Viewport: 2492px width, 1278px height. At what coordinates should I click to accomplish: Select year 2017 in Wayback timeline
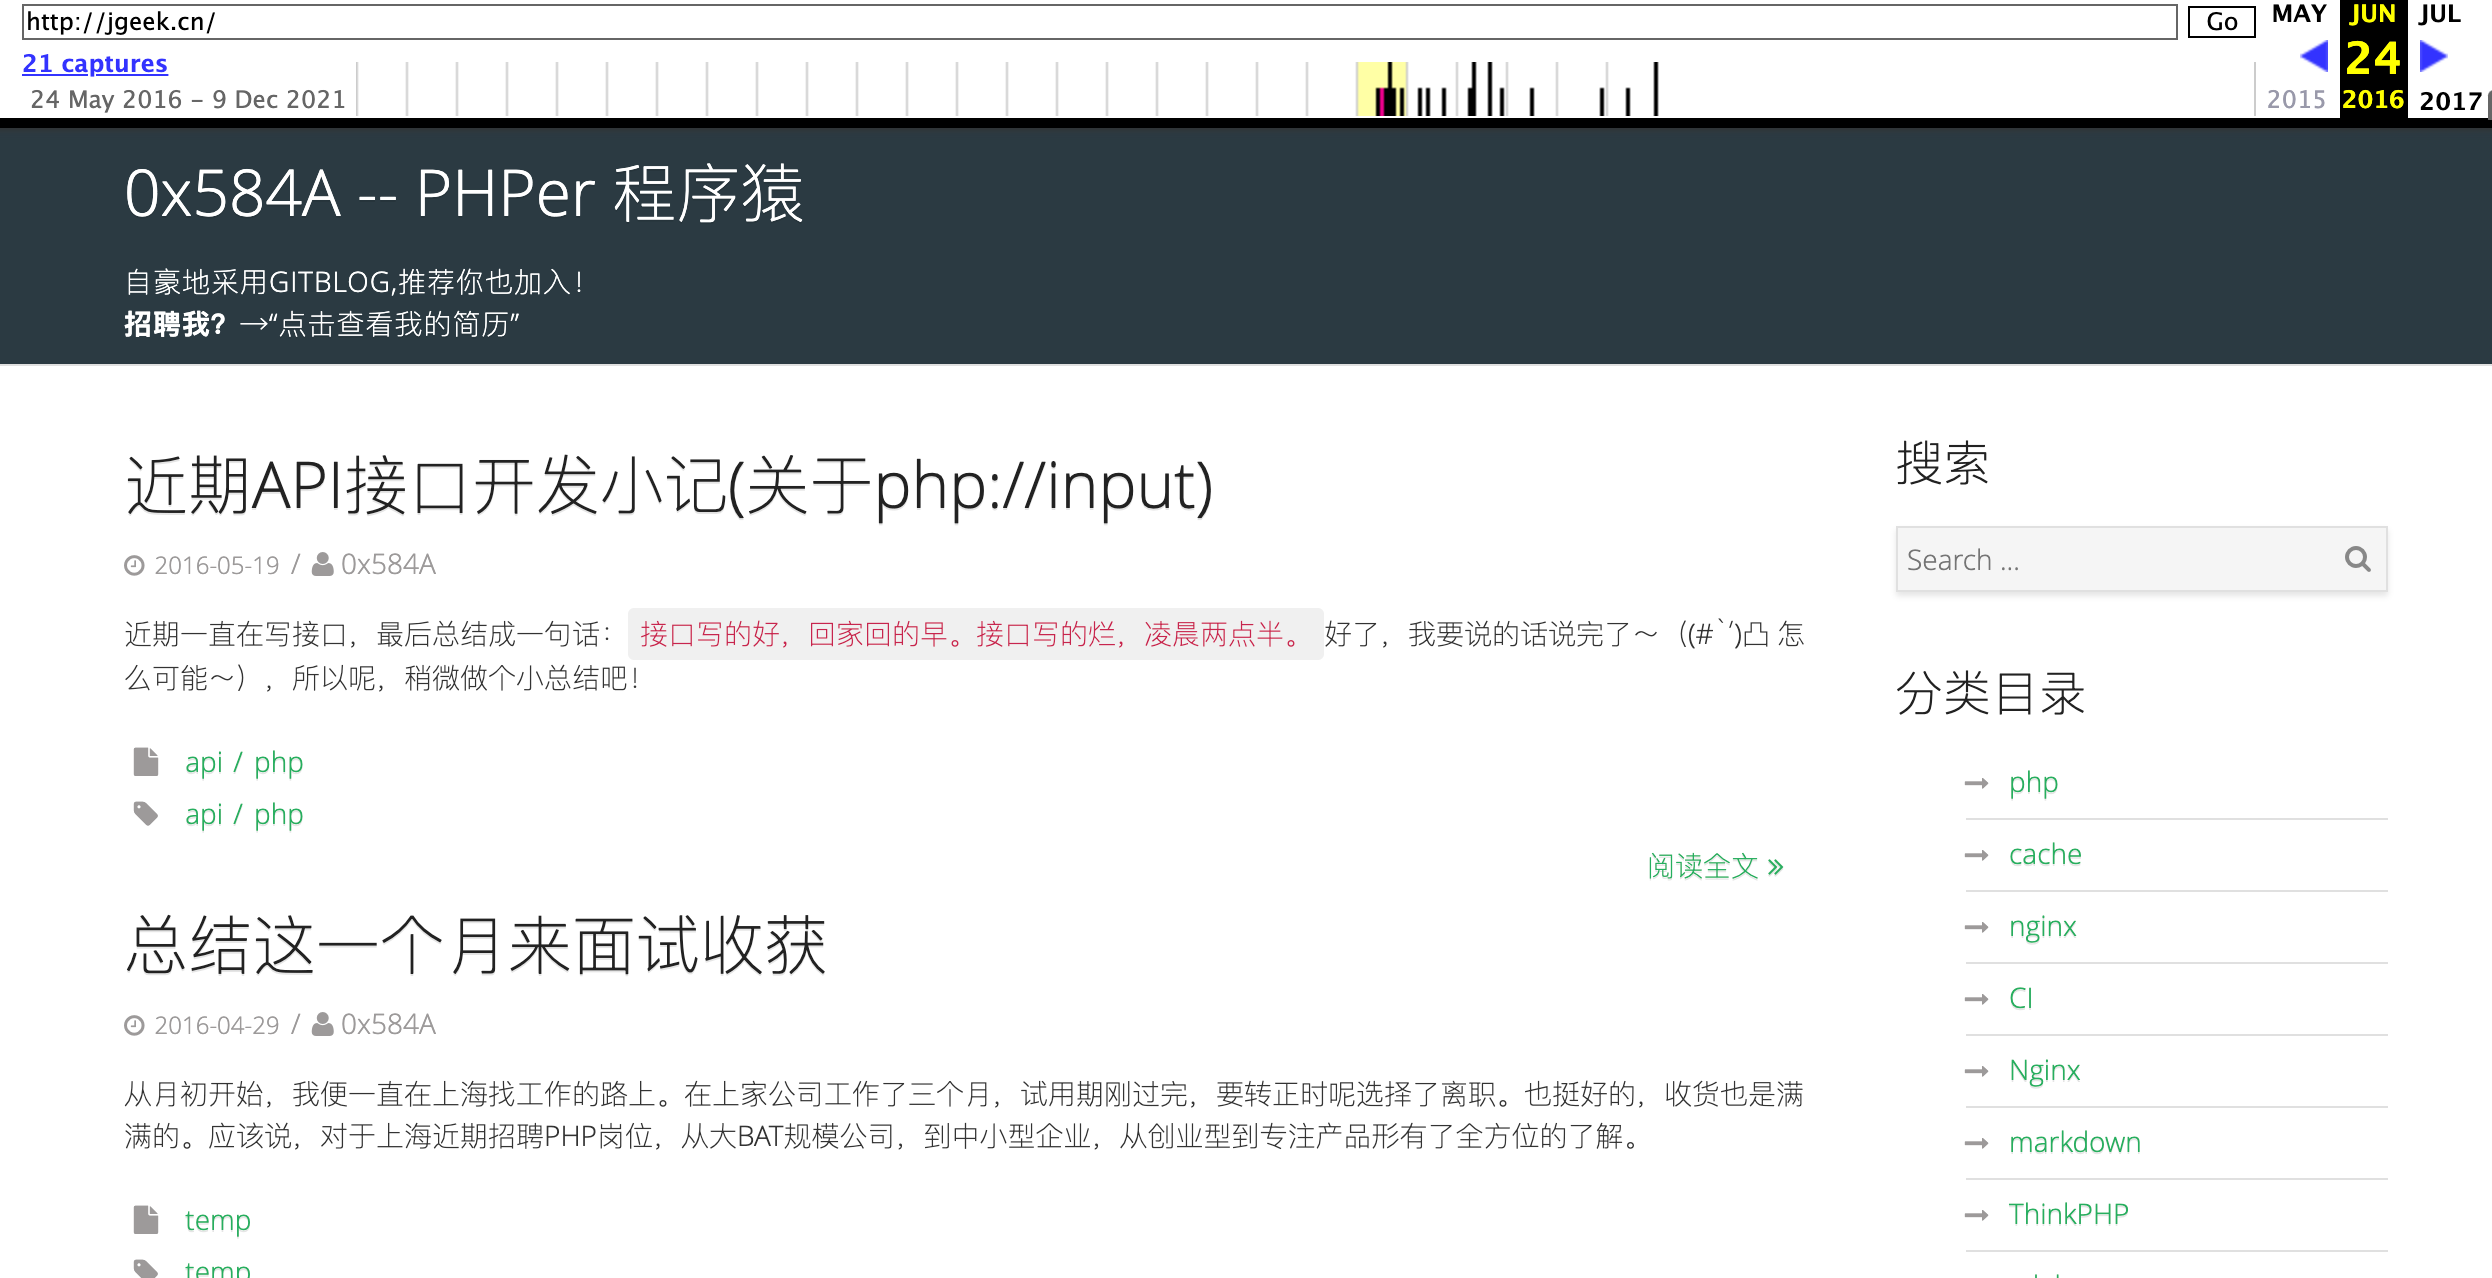click(2449, 100)
